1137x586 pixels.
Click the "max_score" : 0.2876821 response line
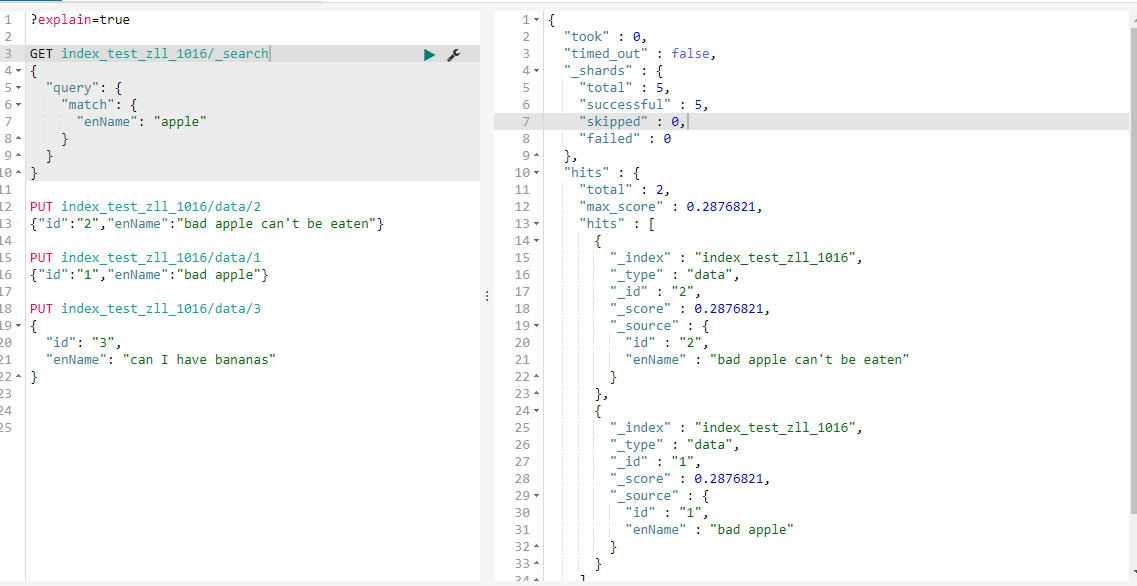pyautogui.click(x=671, y=207)
